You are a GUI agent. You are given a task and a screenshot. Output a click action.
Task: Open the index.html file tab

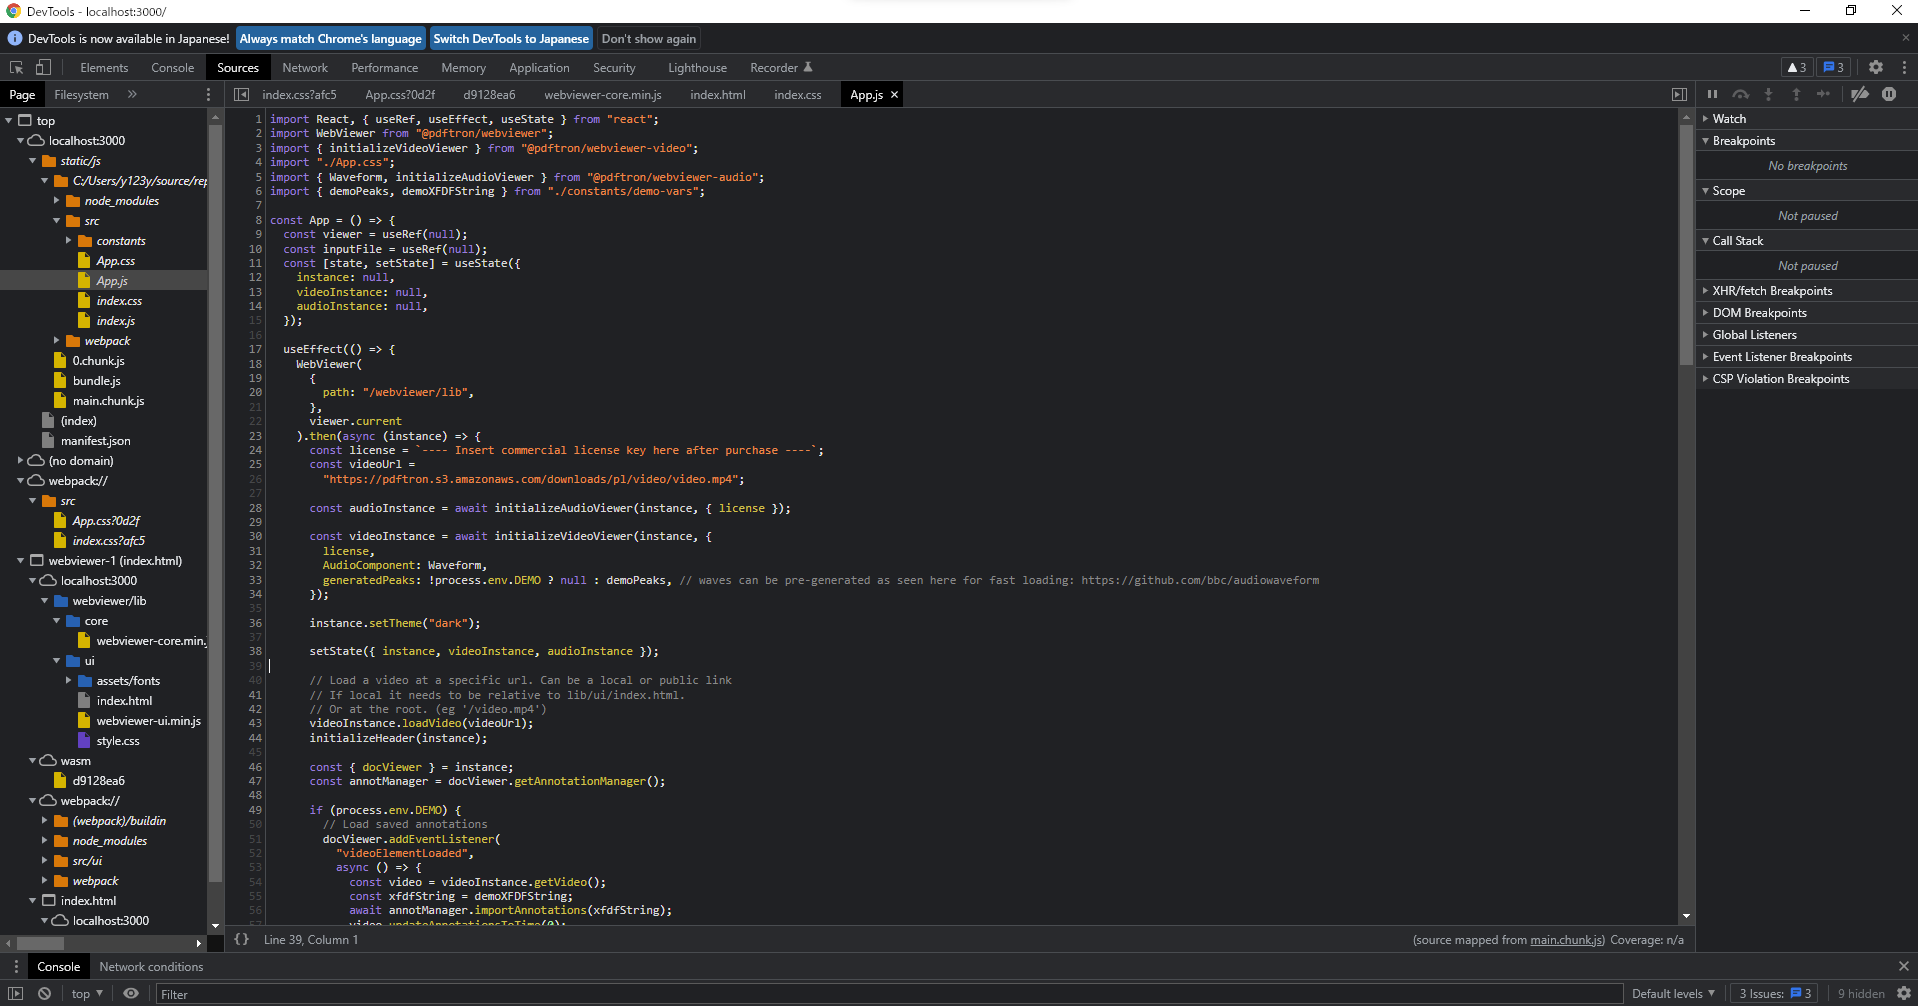(717, 94)
